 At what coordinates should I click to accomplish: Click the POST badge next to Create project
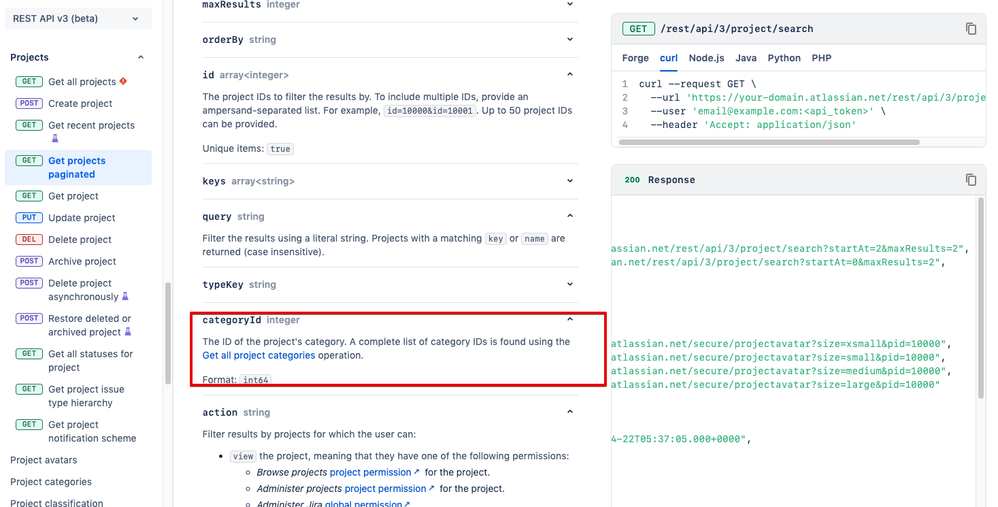29,103
